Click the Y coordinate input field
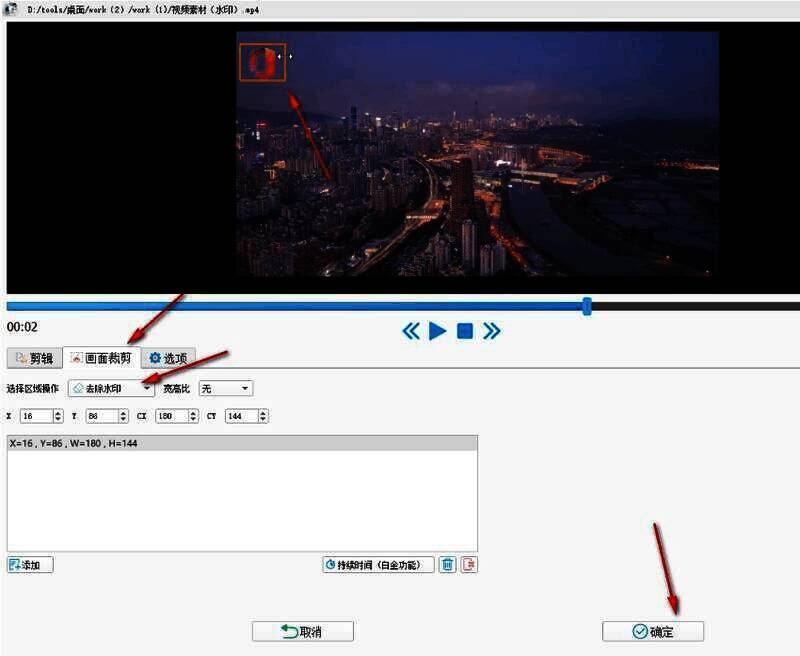Viewport: 800px width, 656px height. tap(100, 416)
